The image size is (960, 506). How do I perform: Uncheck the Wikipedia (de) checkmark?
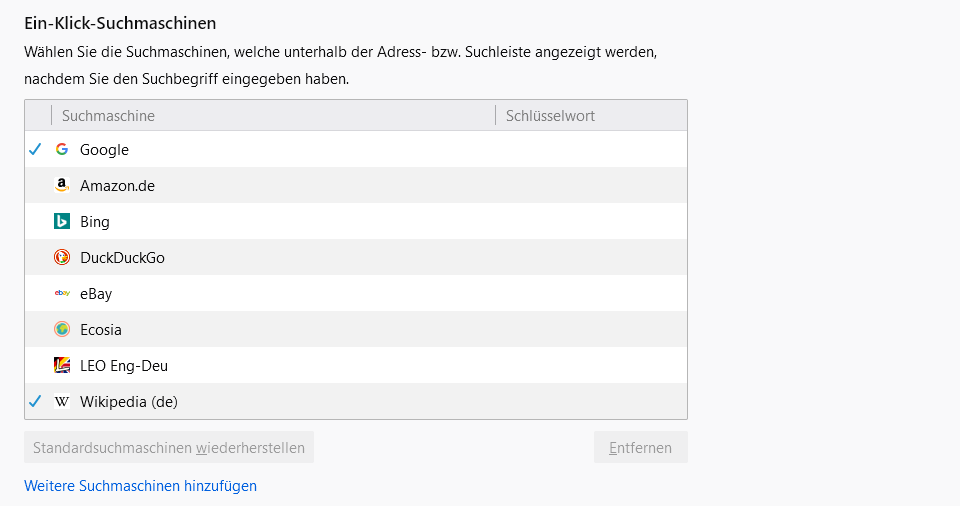[36, 401]
